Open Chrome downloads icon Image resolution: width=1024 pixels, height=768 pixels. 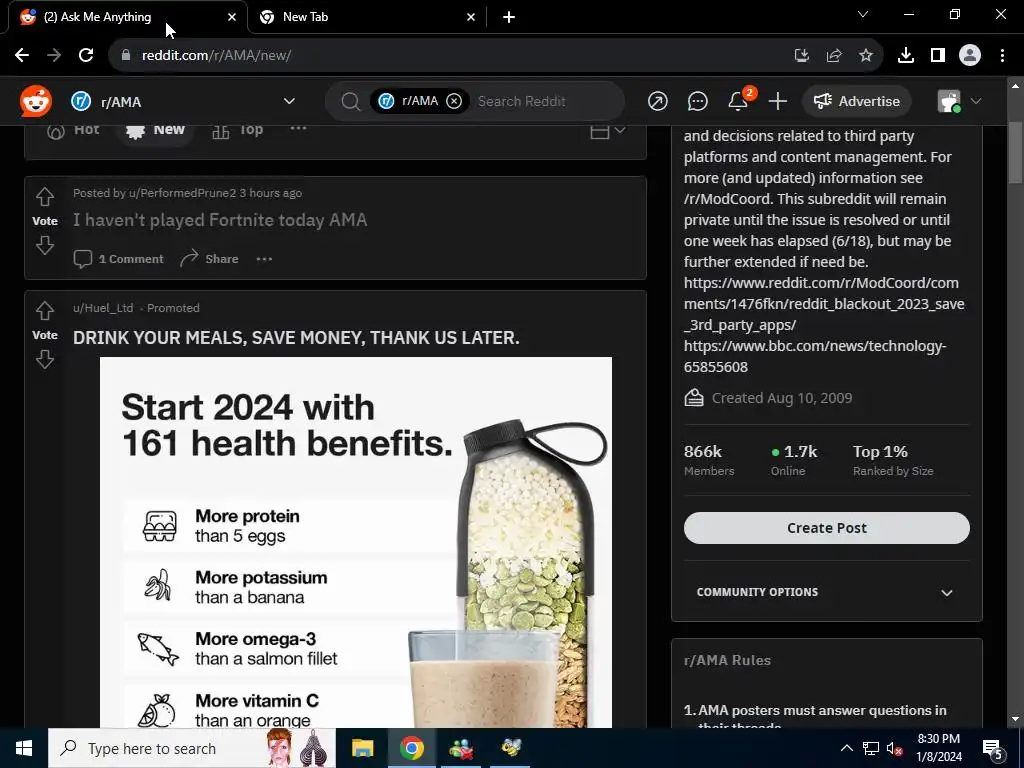(905, 56)
